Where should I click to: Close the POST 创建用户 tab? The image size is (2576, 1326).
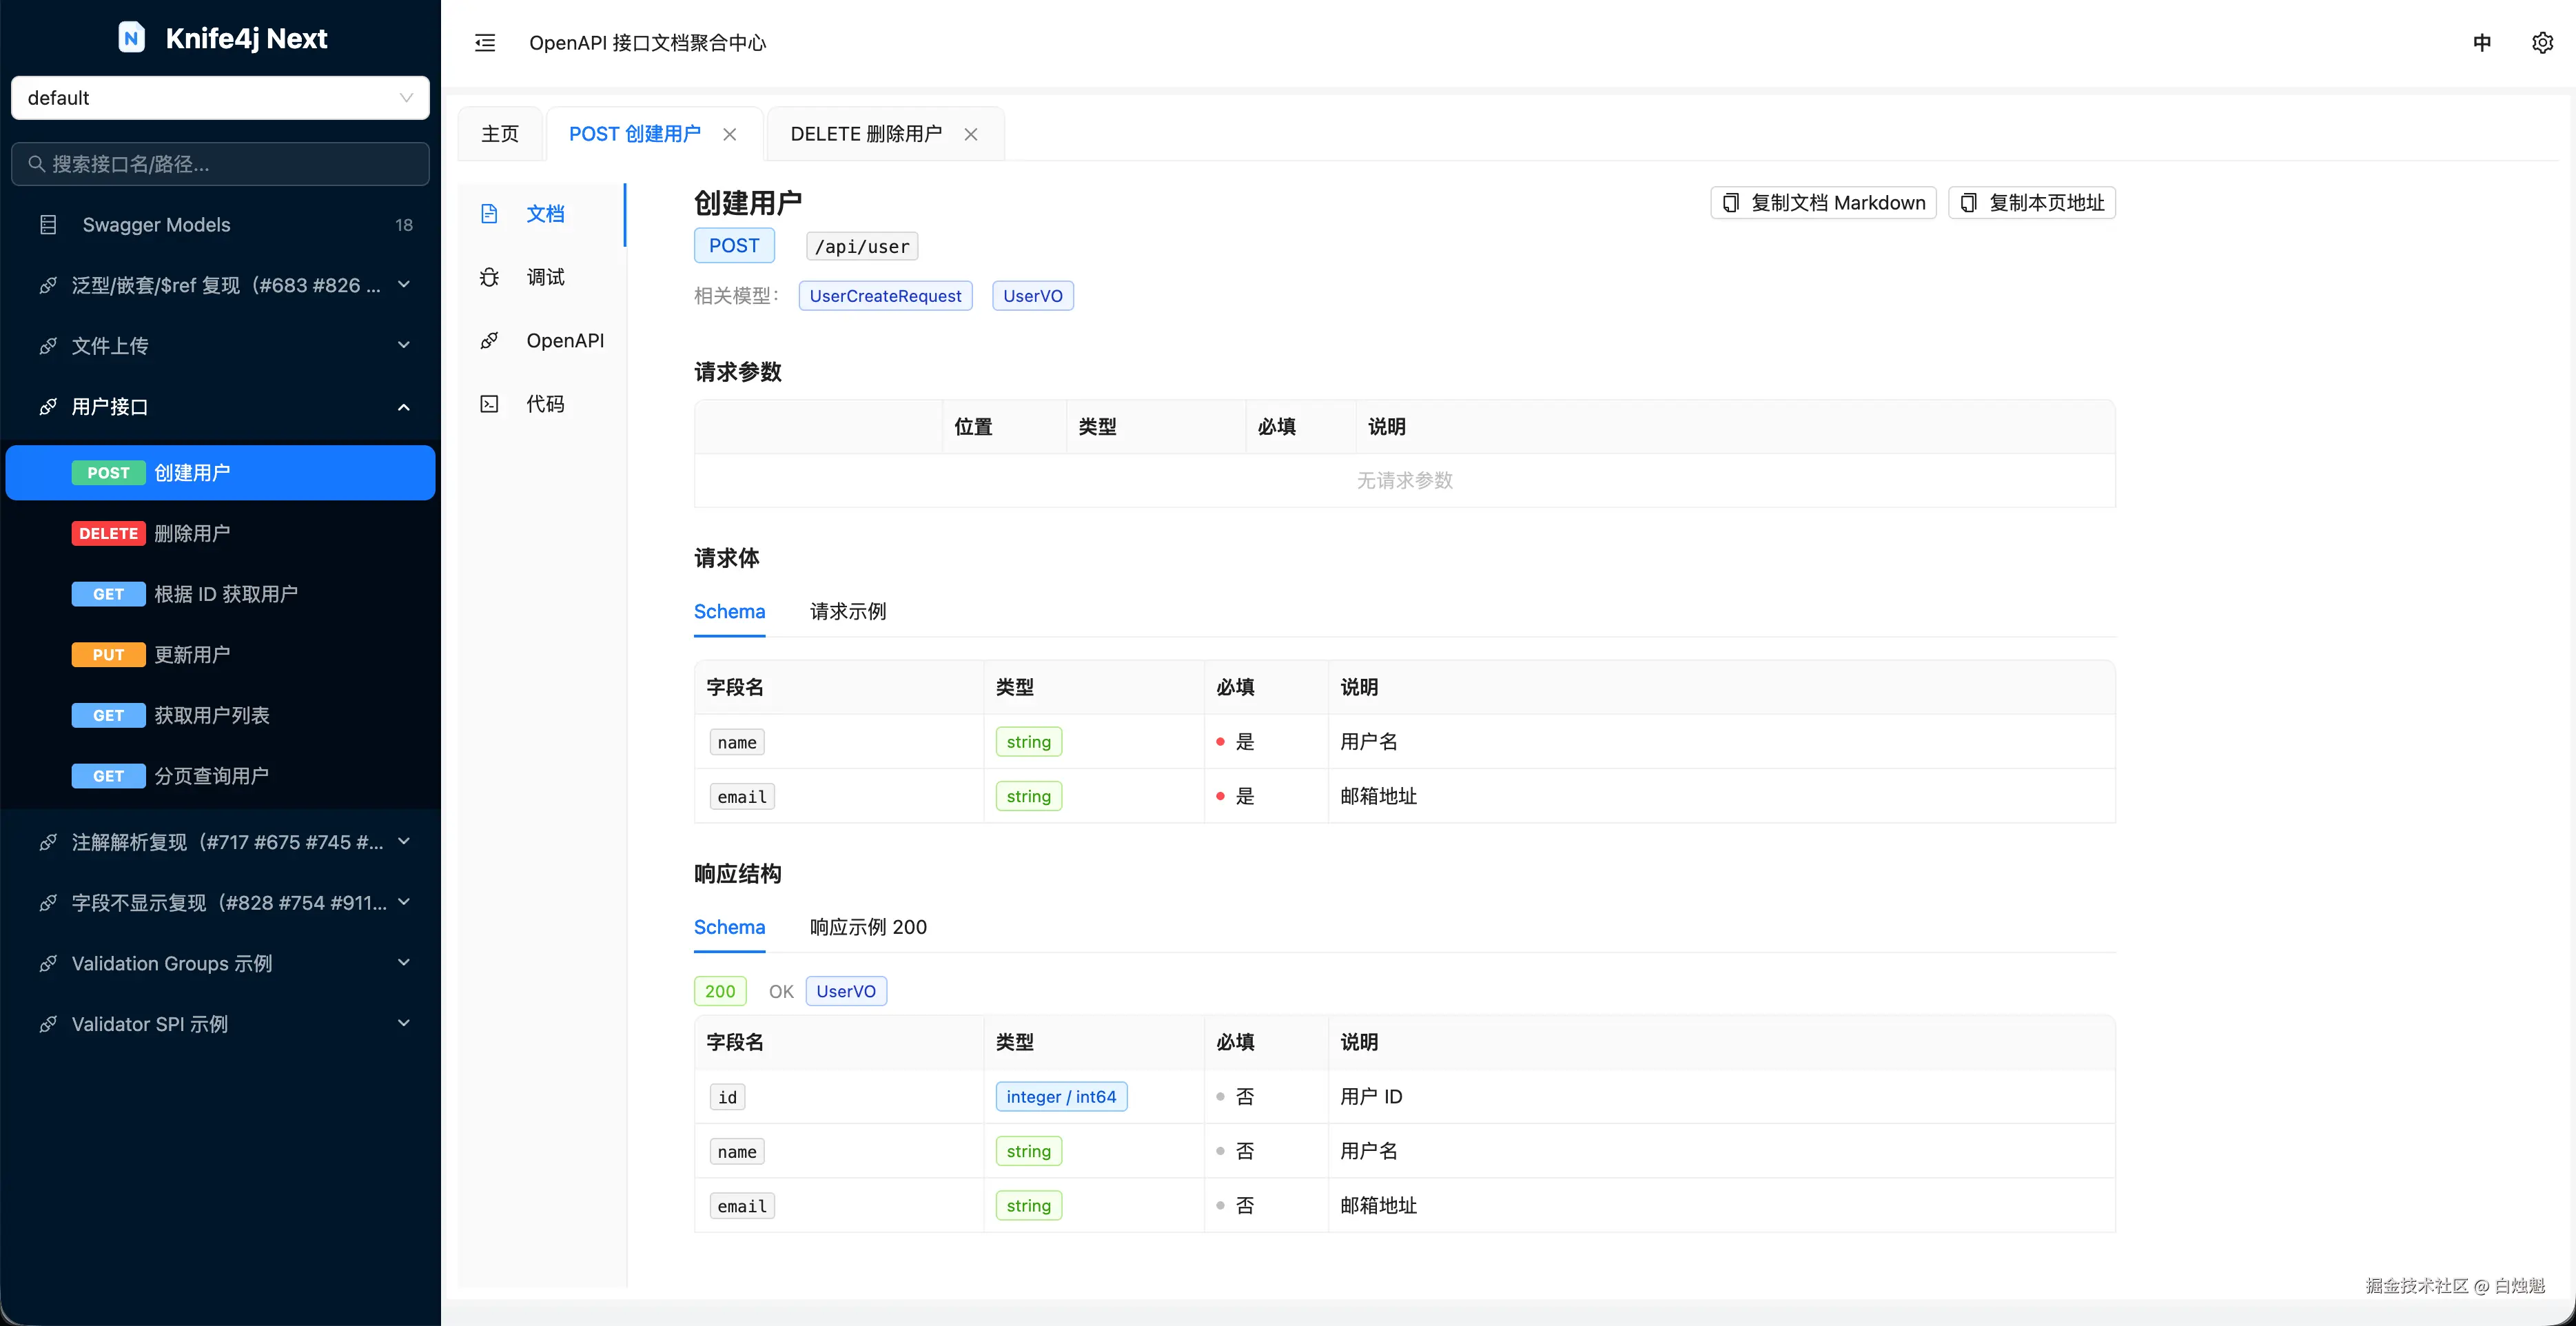click(730, 134)
